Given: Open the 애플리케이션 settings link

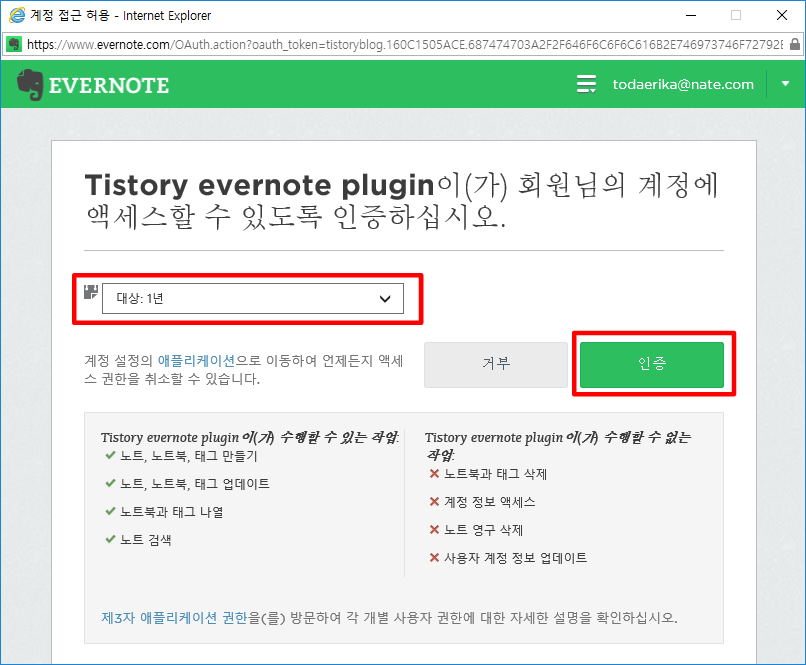Looking at the screenshot, I should (x=196, y=360).
